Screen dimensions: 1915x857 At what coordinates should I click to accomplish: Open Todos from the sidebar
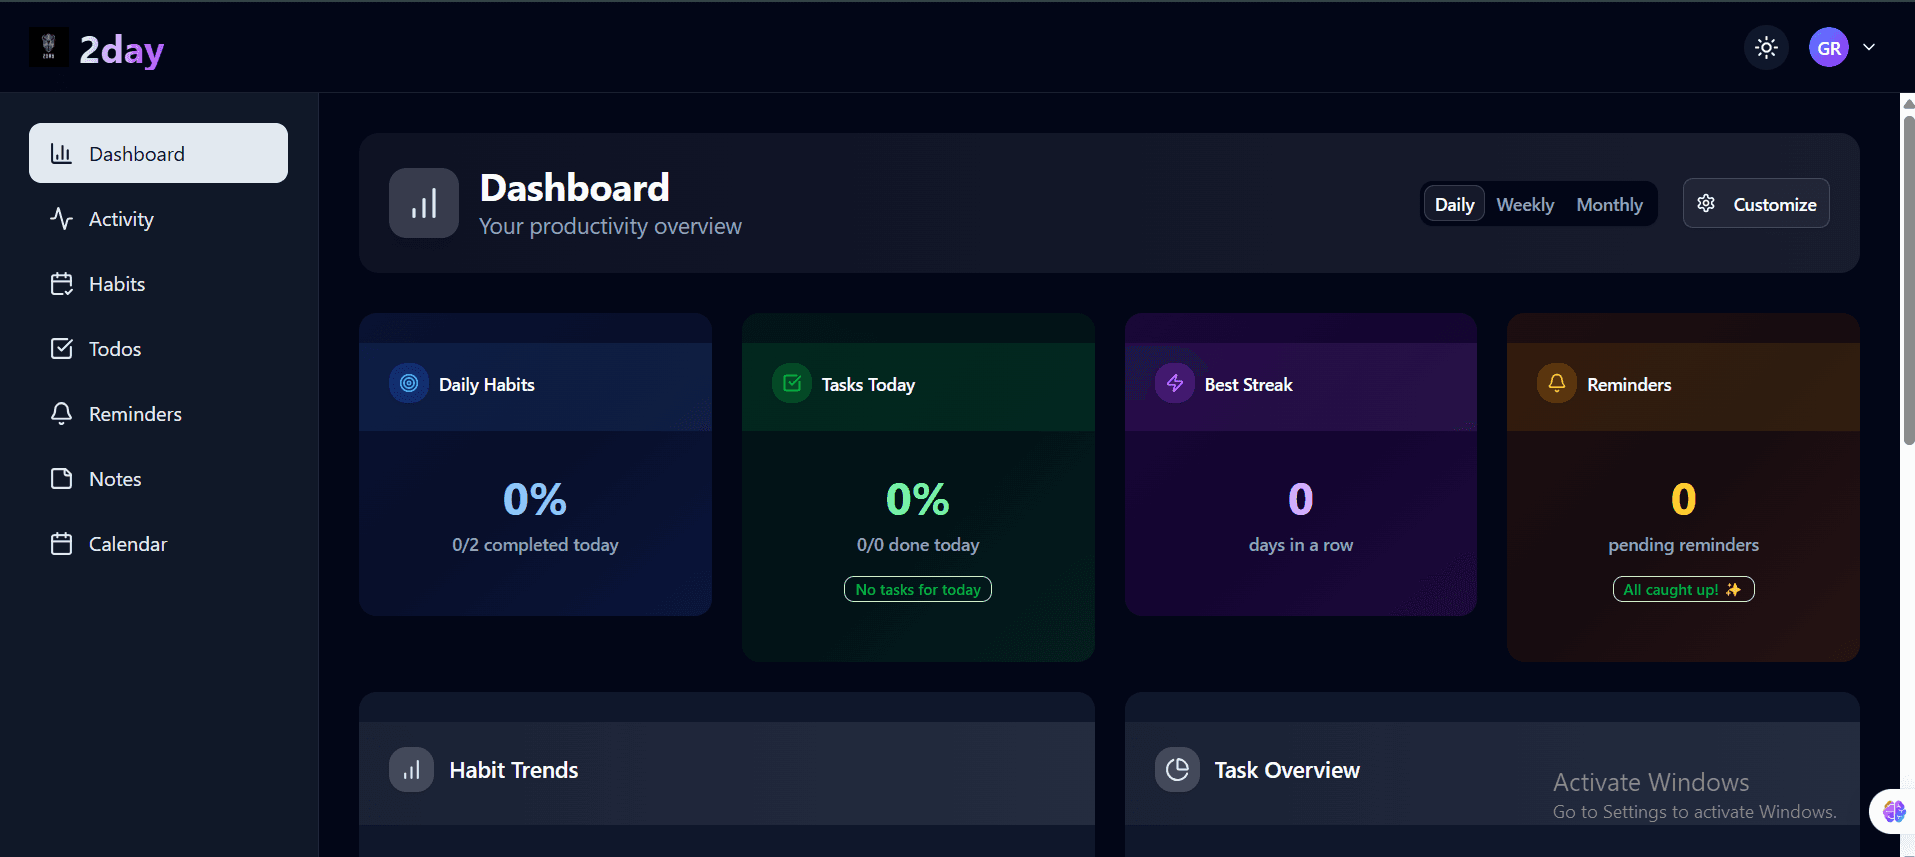(x=158, y=348)
